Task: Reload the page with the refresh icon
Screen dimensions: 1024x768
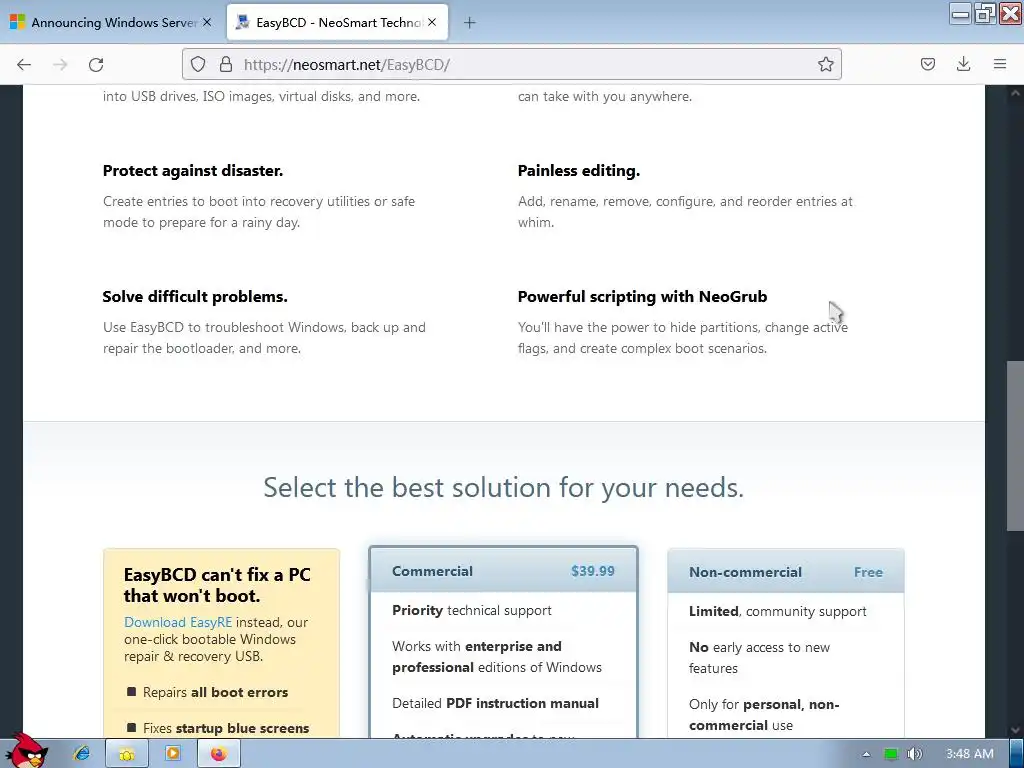Action: pyautogui.click(x=96, y=64)
